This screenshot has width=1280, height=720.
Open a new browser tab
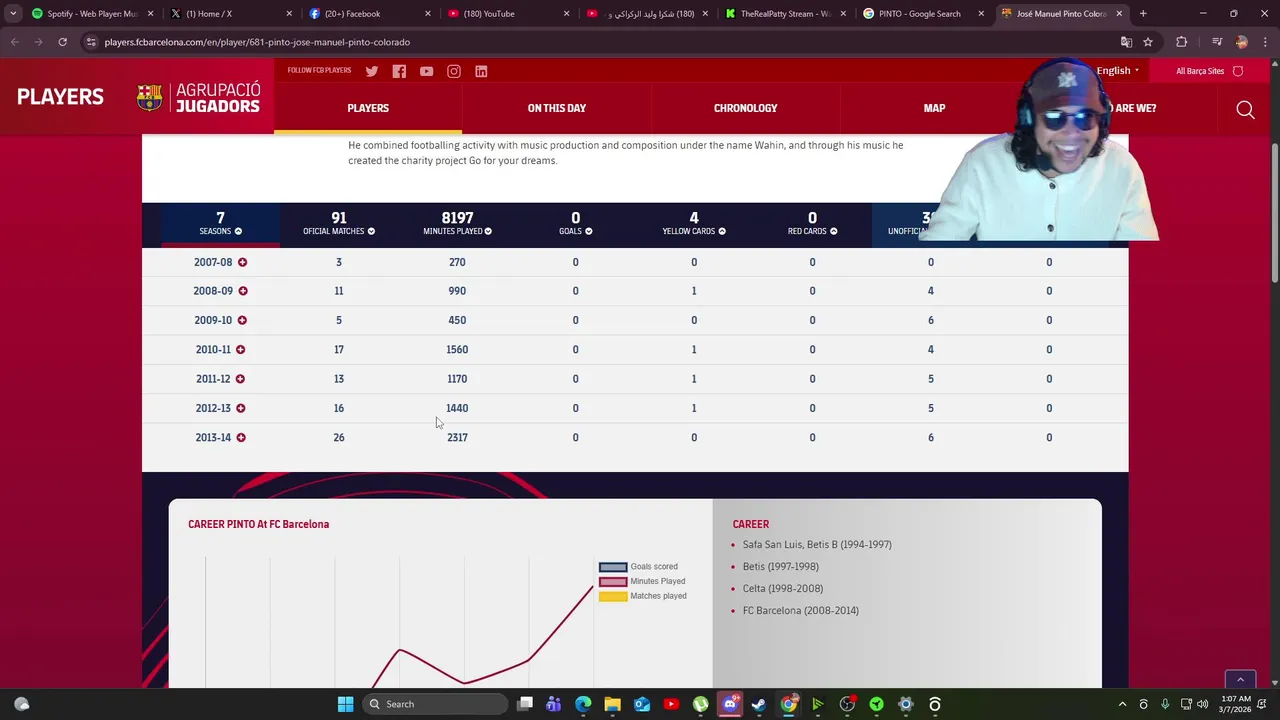[x=1143, y=14]
